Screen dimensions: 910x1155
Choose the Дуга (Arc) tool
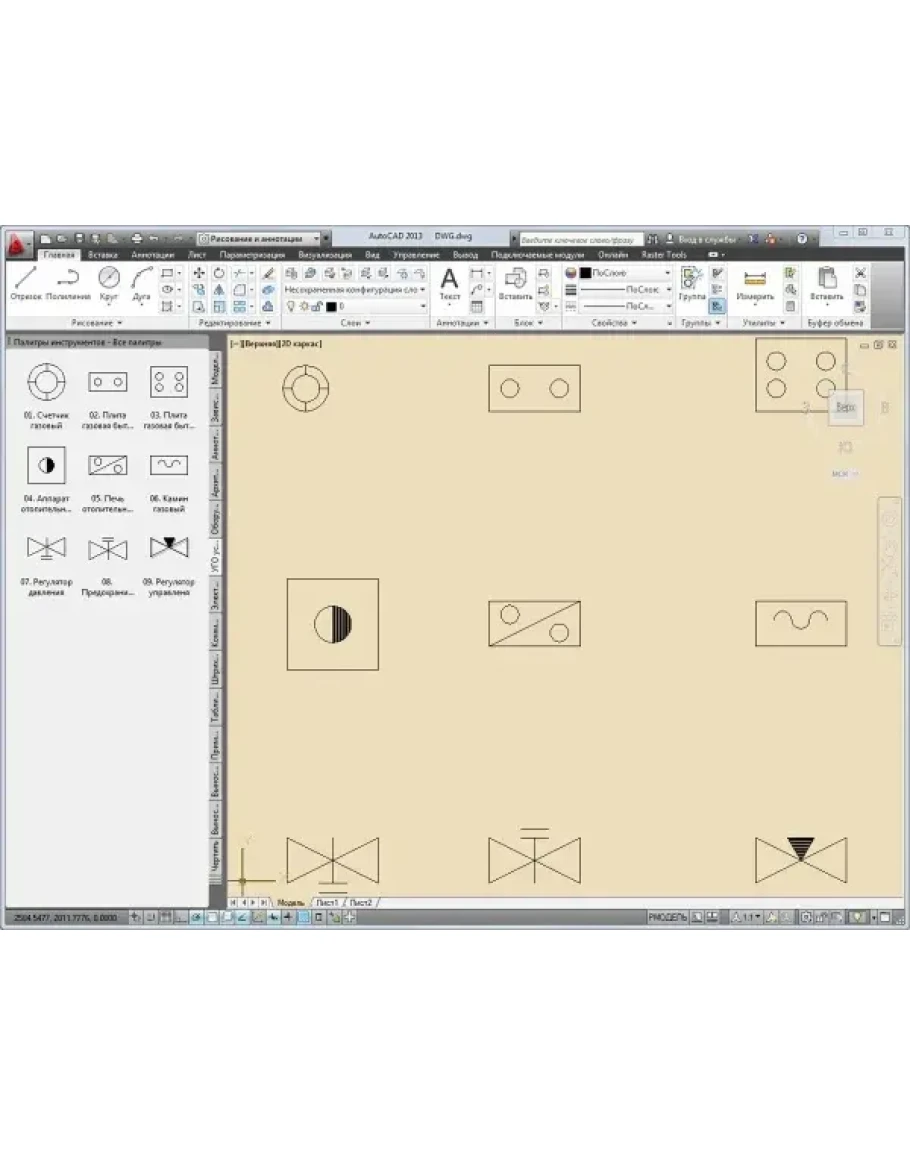point(142,281)
